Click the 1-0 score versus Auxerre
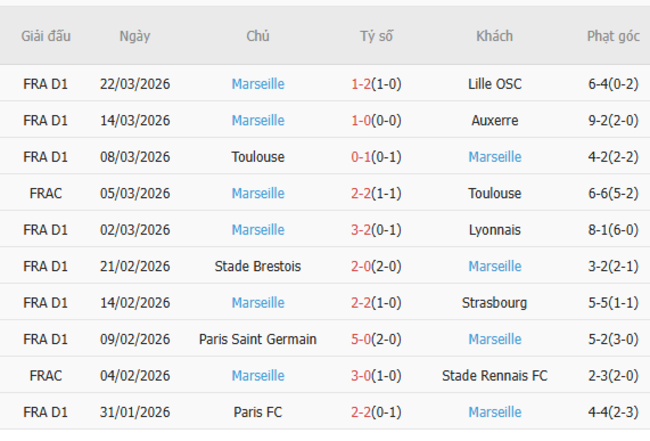This screenshot has width=650, height=441. [360, 120]
